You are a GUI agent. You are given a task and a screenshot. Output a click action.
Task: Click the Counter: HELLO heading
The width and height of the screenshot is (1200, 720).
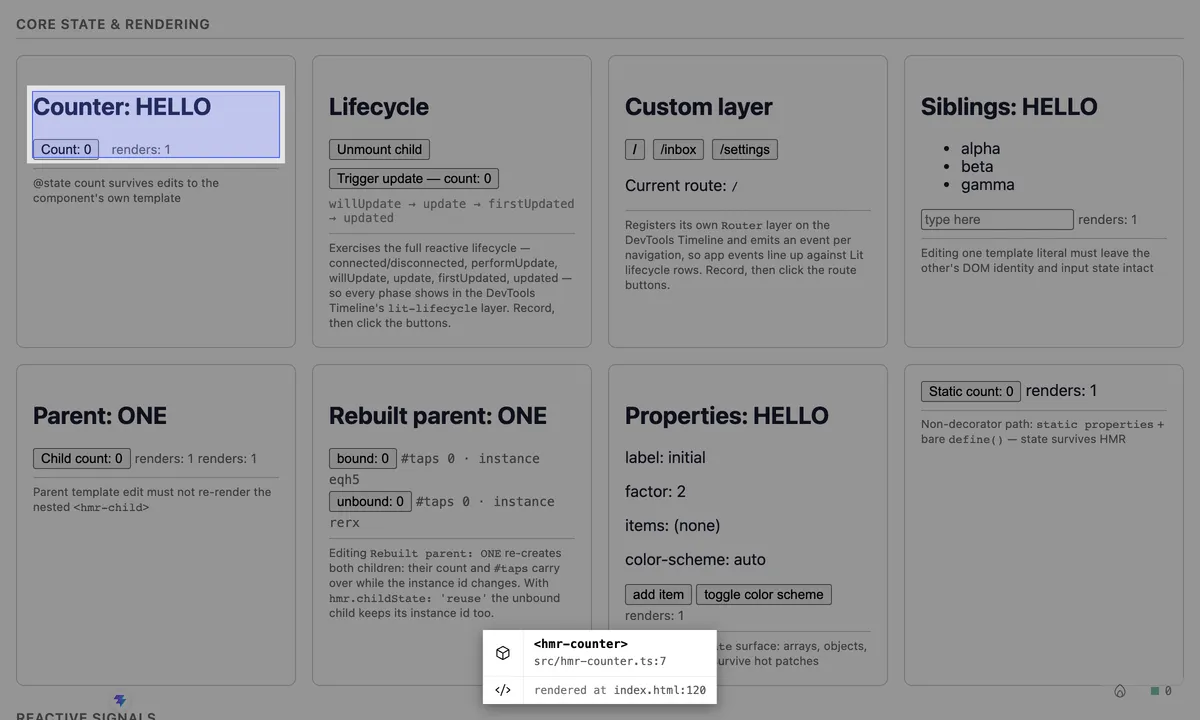(x=122, y=107)
